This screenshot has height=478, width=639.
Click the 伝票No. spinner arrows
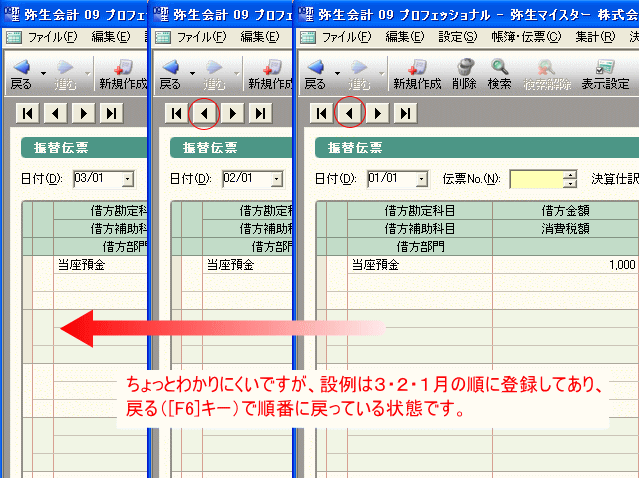(x=570, y=179)
